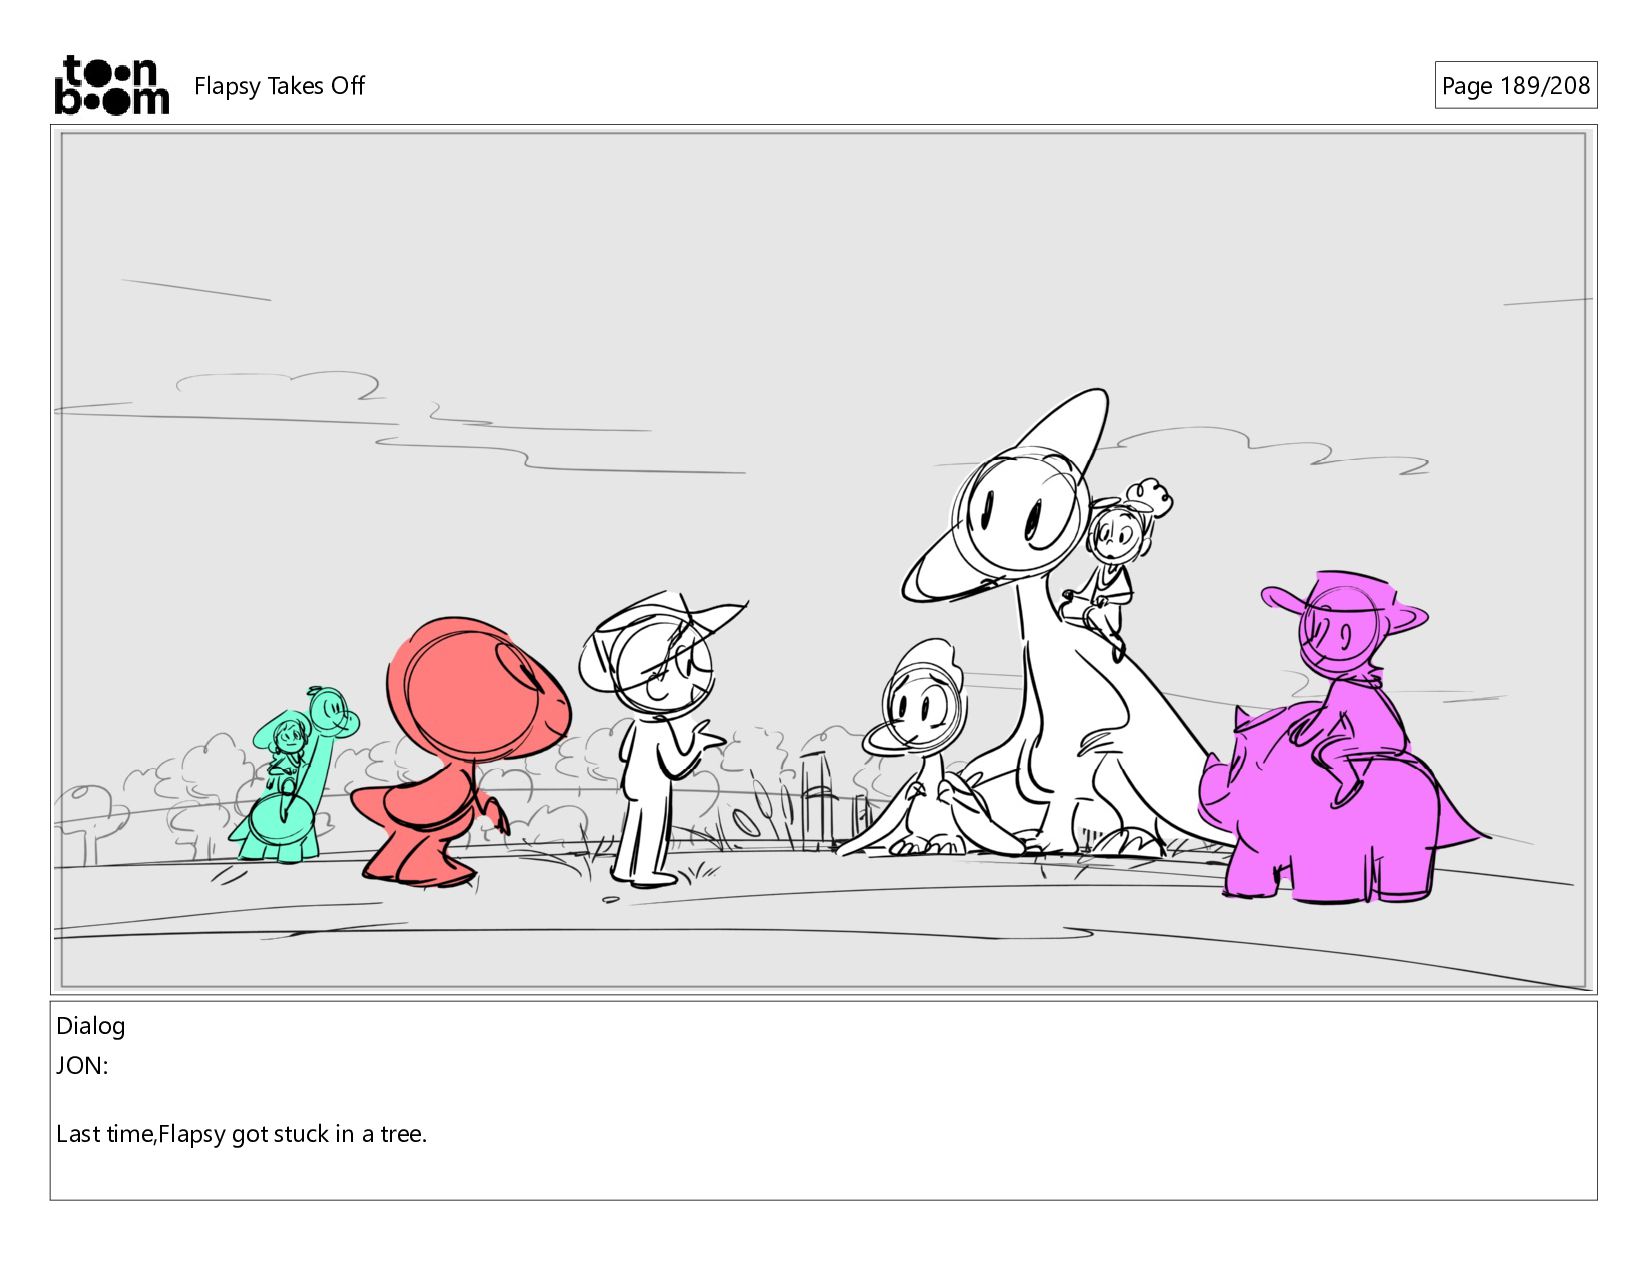Click the 'JON:' speaker name
Image resolution: width=1650 pixels, height=1275 pixels.
[x=82, y=1066]
